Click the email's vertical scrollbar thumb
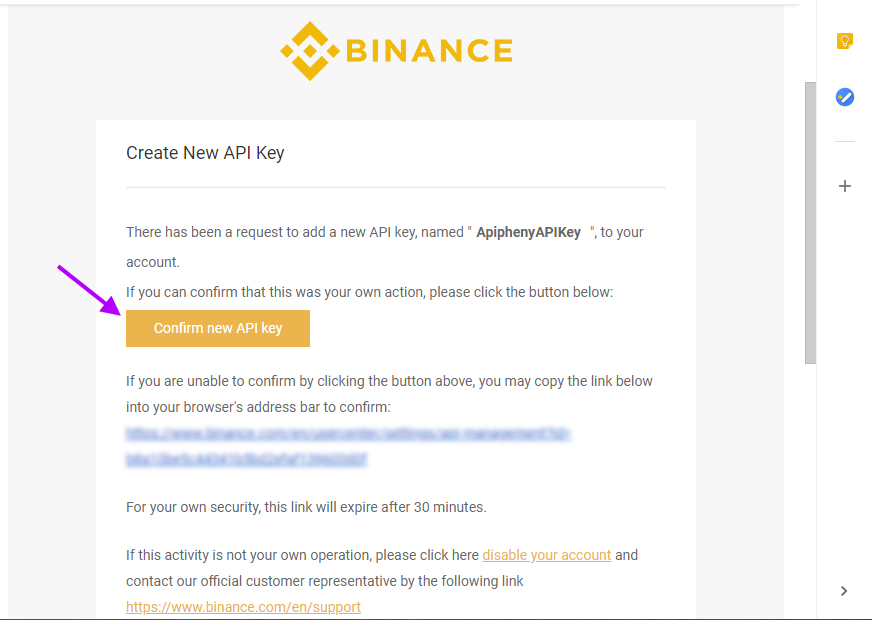The height and width of the screenshot is (621, 872). [810, 223]
